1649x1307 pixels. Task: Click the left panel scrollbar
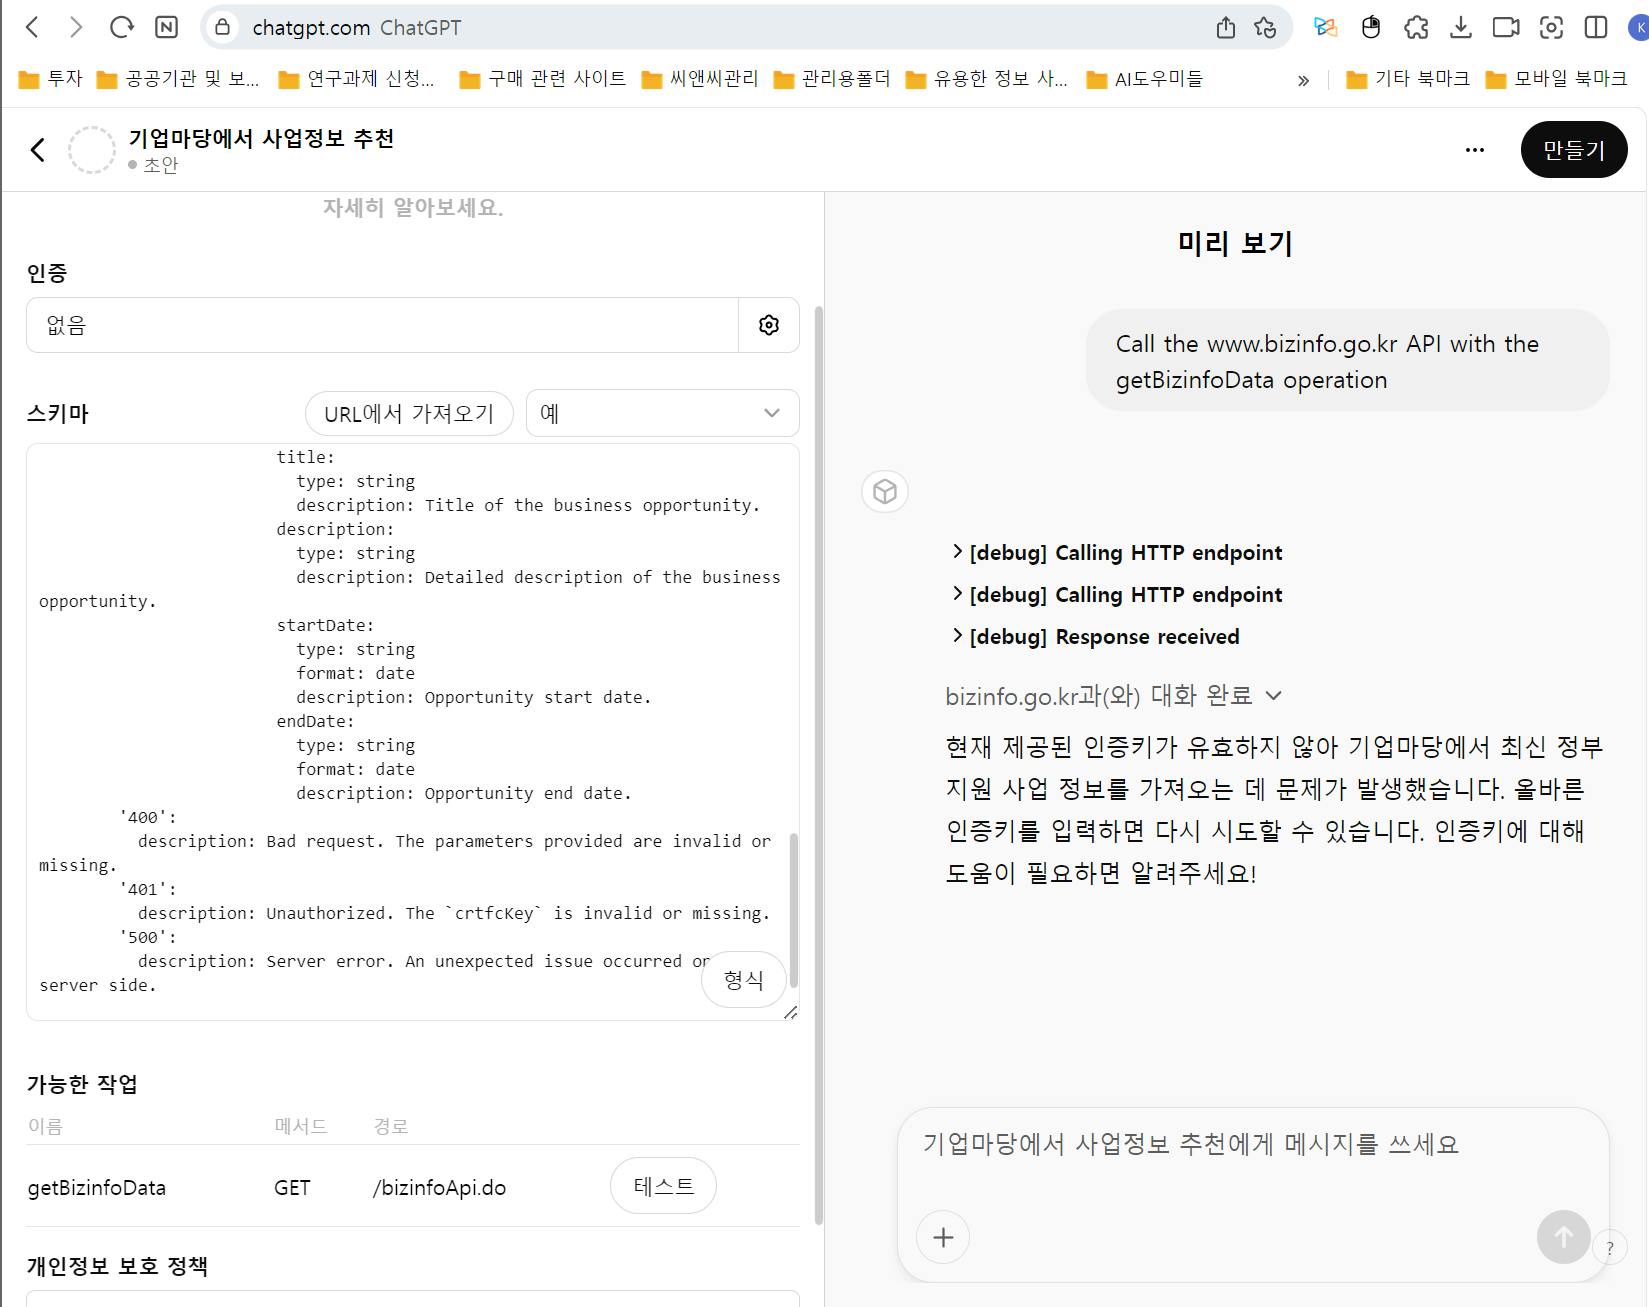pos(819,765)
